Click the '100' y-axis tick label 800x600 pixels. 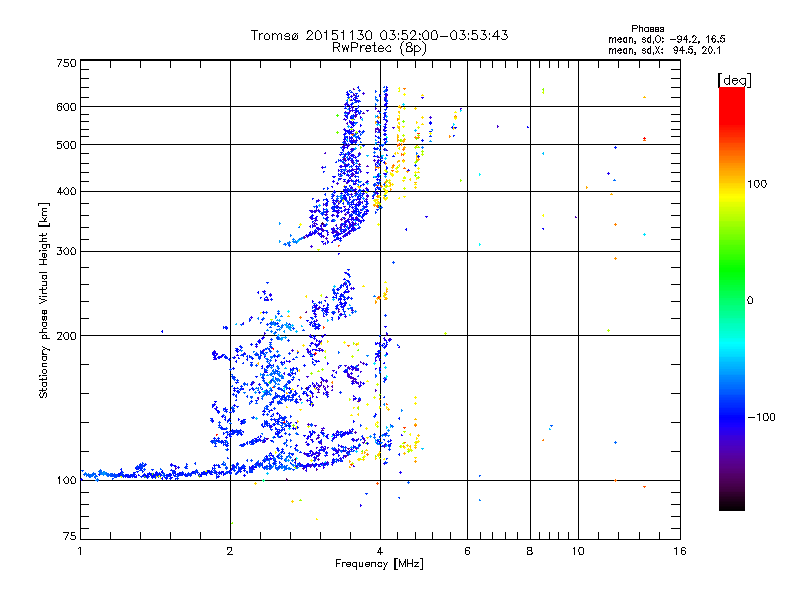tap(66, 481)
